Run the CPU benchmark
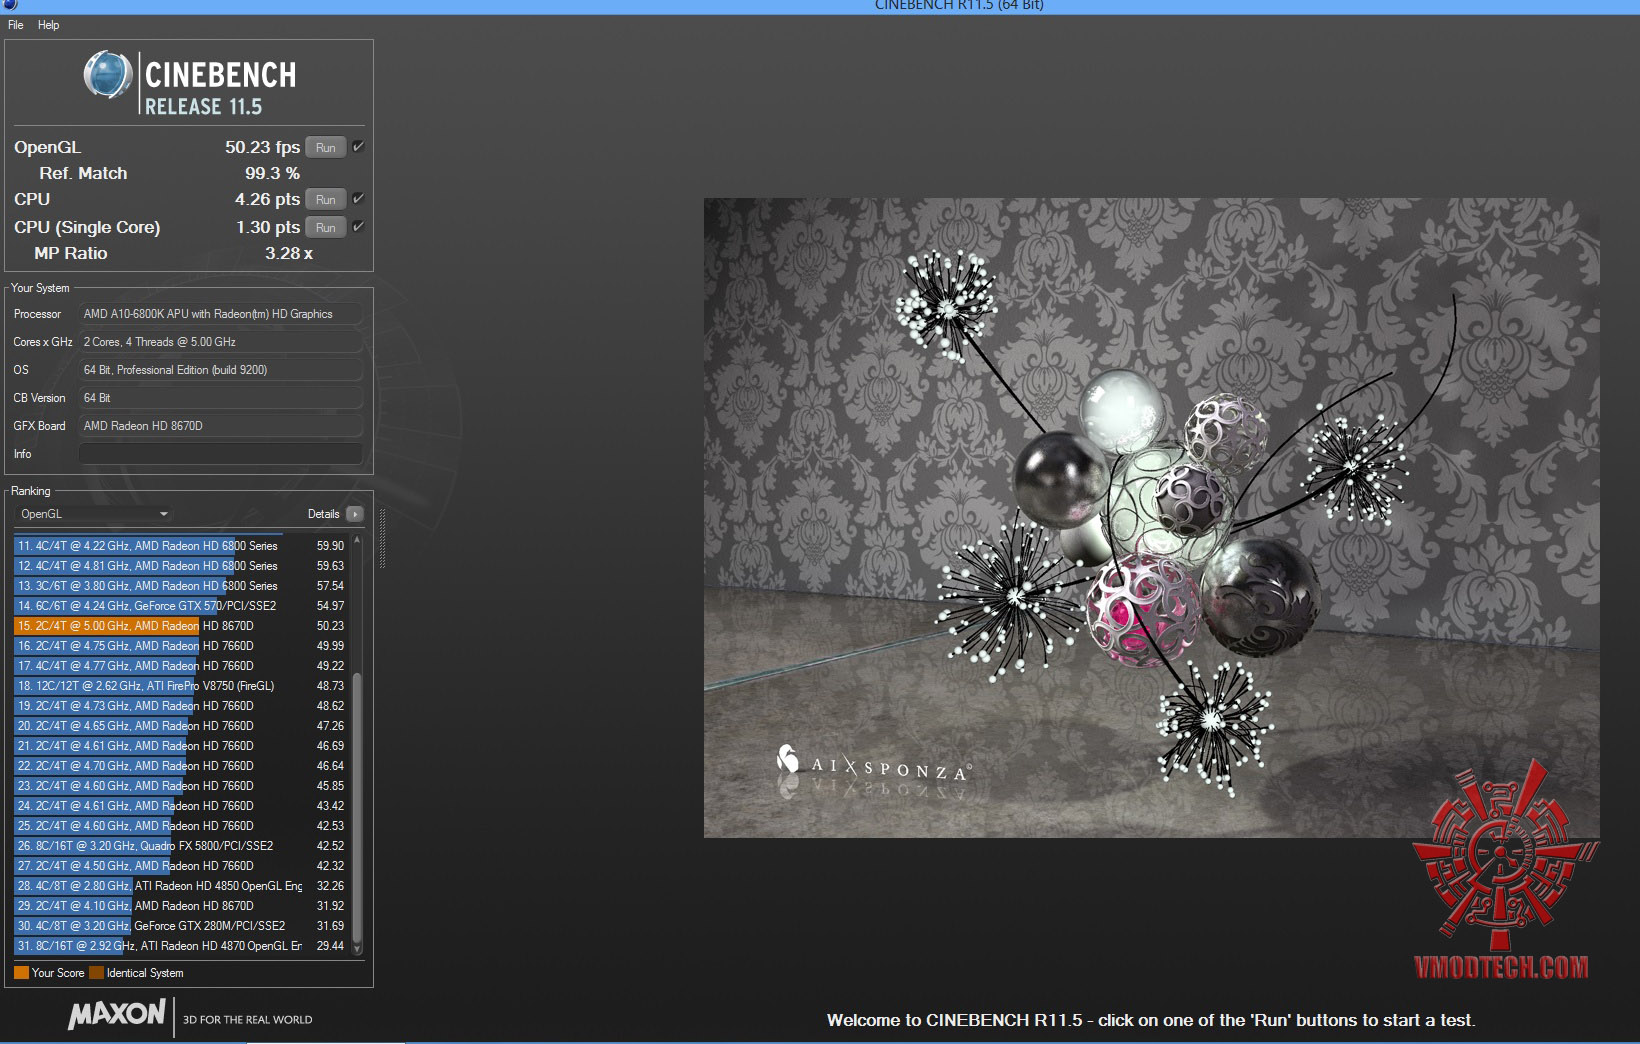 point(325,200)
